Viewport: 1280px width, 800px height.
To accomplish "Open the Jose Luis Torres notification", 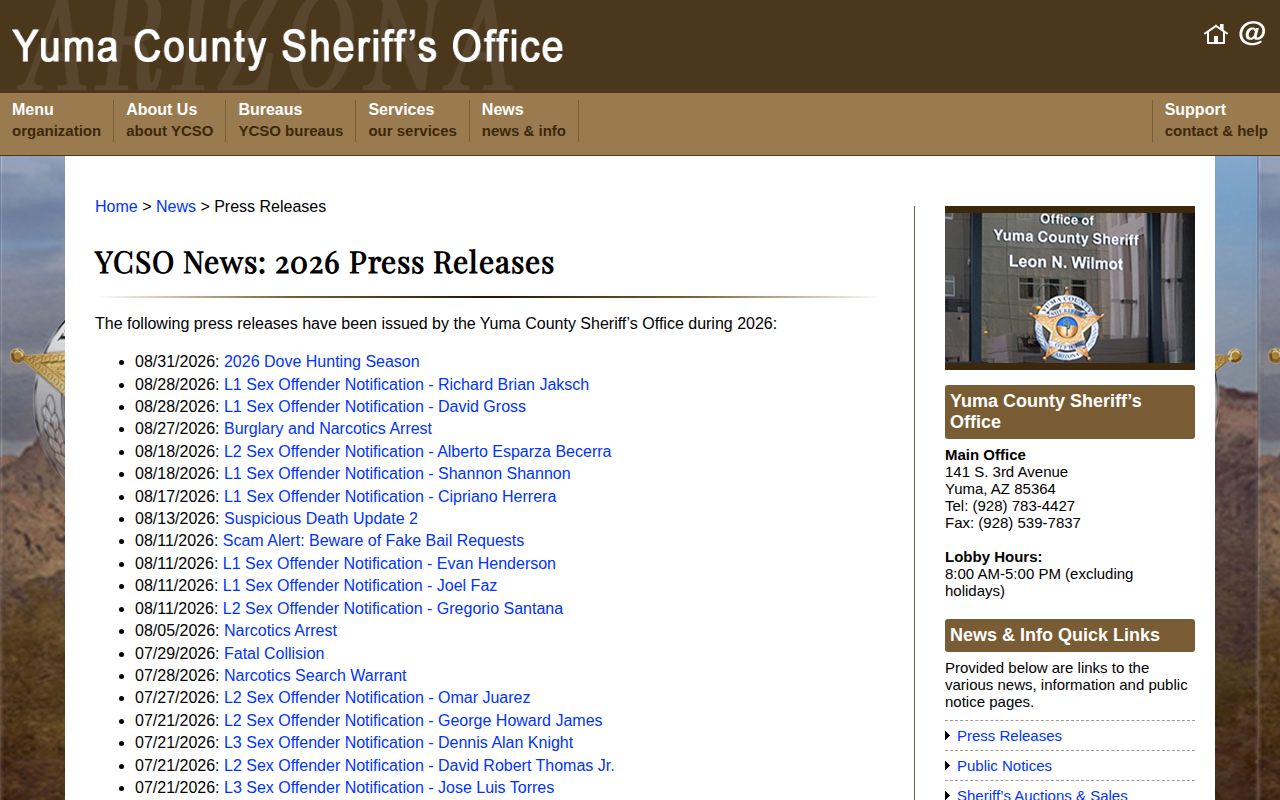I will tap(389, 788).
